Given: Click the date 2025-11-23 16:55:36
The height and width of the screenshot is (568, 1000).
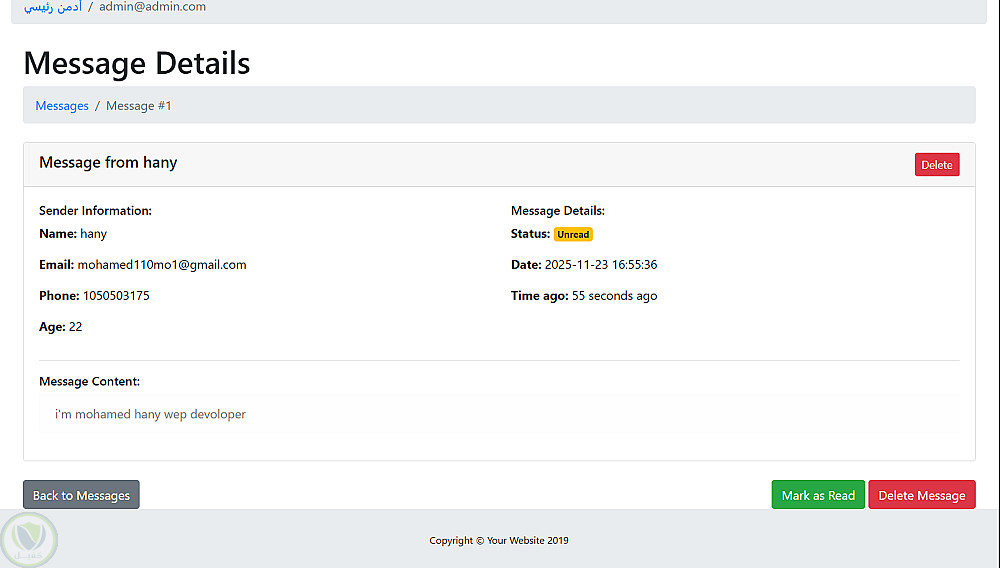Looking at the screenshot, I should point(601,265).
